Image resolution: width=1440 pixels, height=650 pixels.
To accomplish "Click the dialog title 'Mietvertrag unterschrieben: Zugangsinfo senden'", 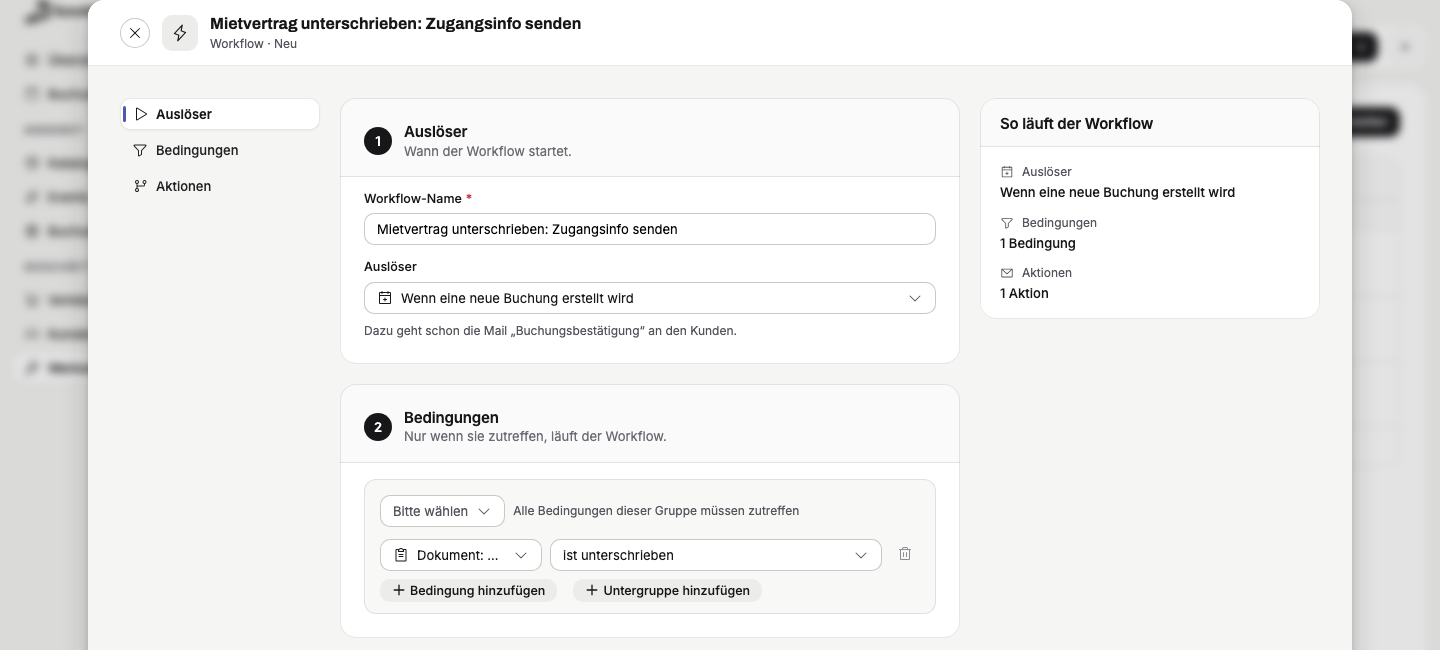I will [x=395, y=23].
